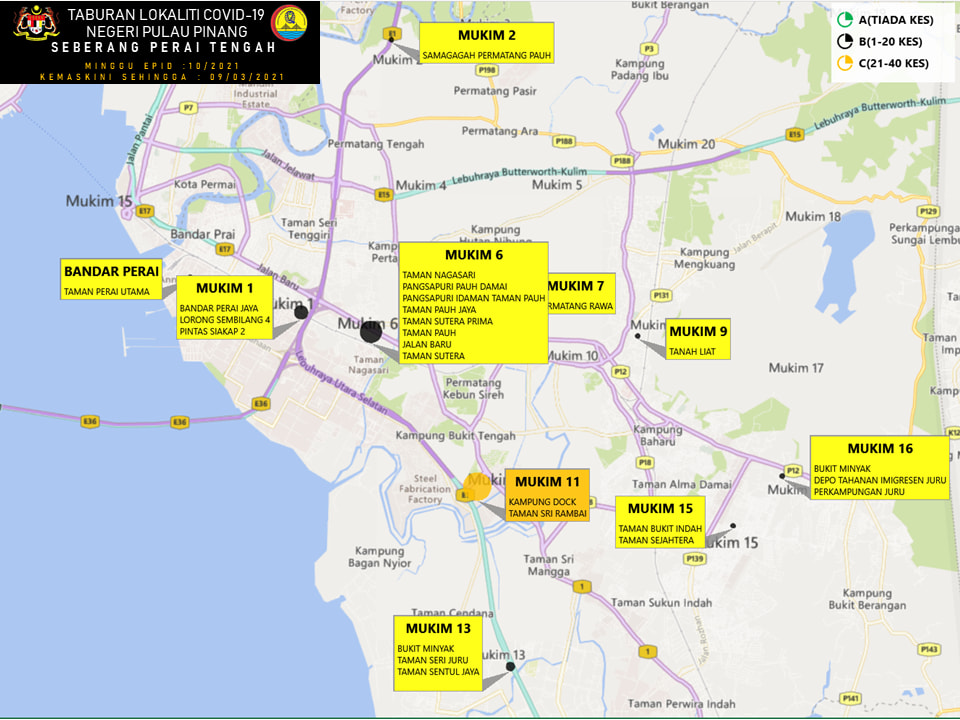Viewport: 960px width, 720px height.
Task: Click the Malaysia coat of arms logo
Action: (x=36, y=23)
